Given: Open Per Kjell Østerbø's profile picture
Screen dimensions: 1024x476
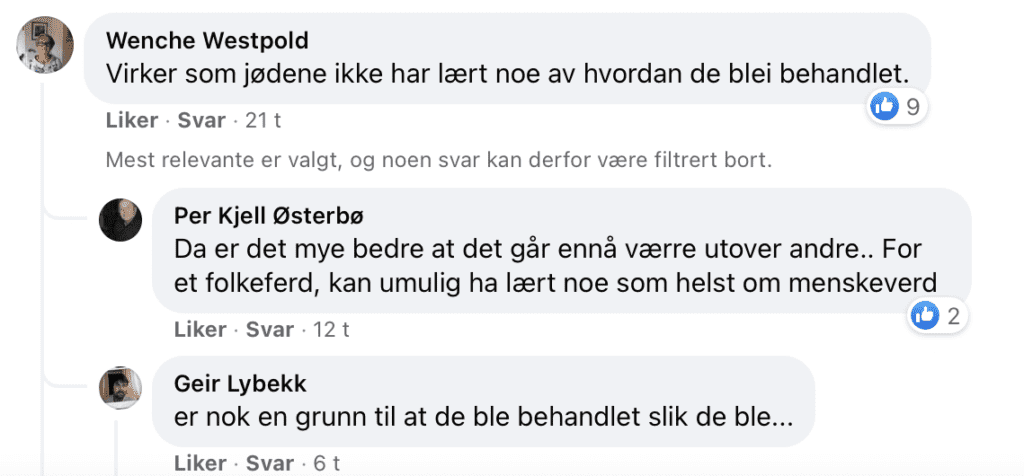Looking at the screenshot, I should tap(121, 220).
